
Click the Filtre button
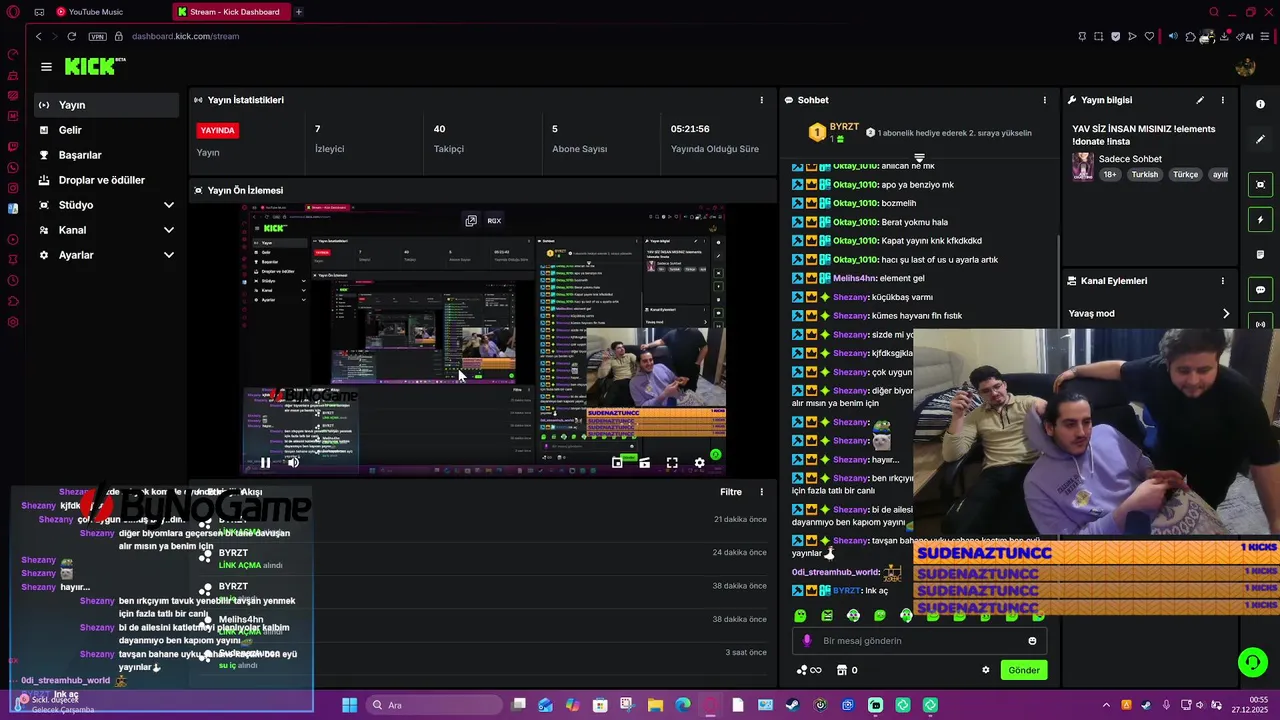pyautogui.click(x=731, y=492)
